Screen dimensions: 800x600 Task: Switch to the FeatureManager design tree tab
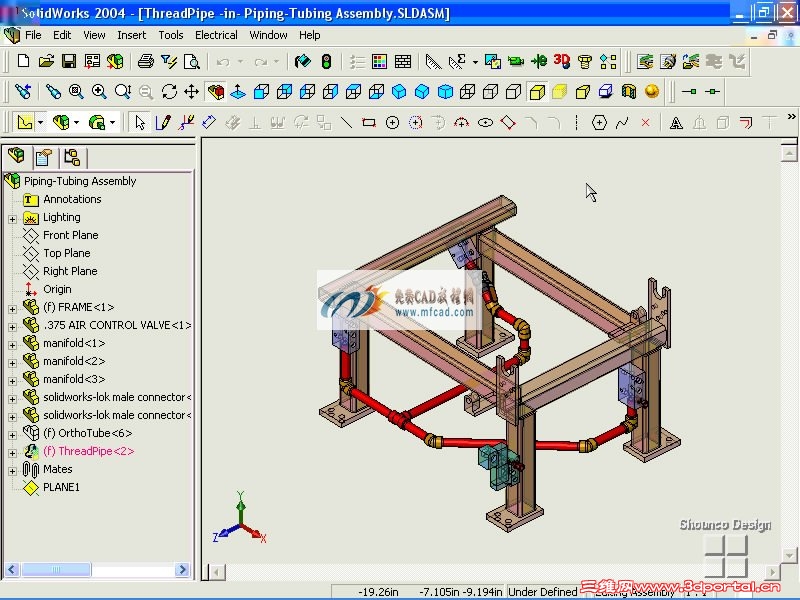17,156
